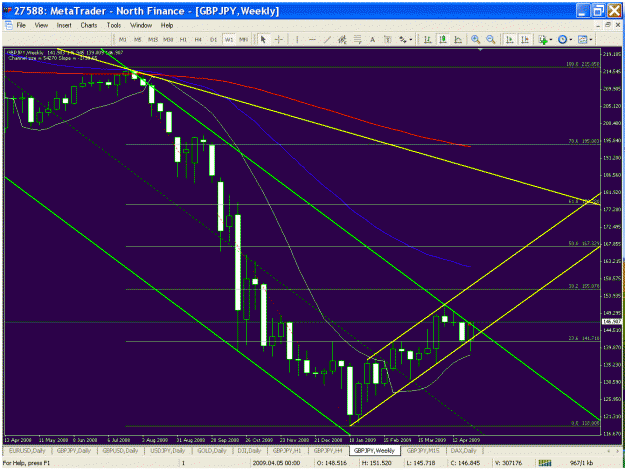625x470 pixels.
Task: Switch to the GBPUSD,Daily chart tab
Action: click(x=120, y=450)
